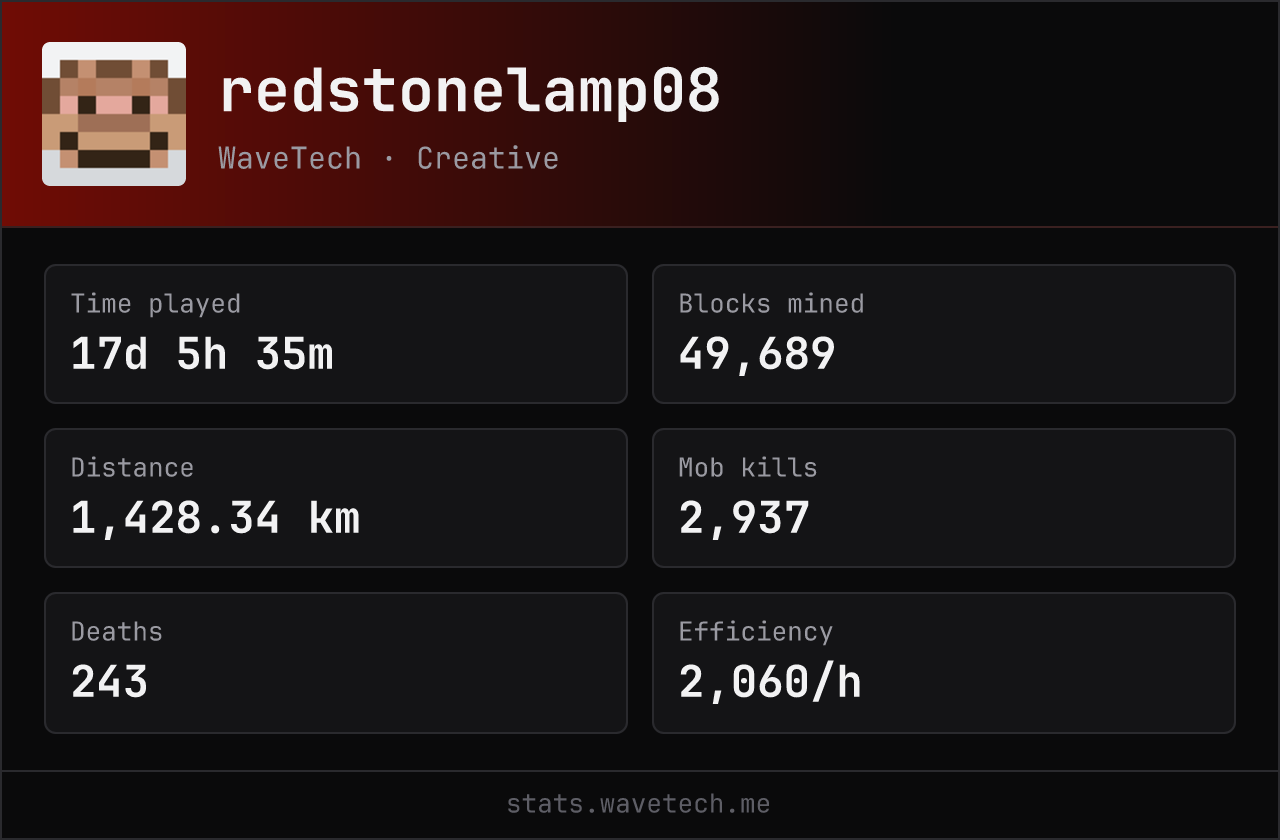The height and width of the screenshot is (840, 1280).
Task: Click the 17d 5h 35m value
Action: tap(202, 354)
